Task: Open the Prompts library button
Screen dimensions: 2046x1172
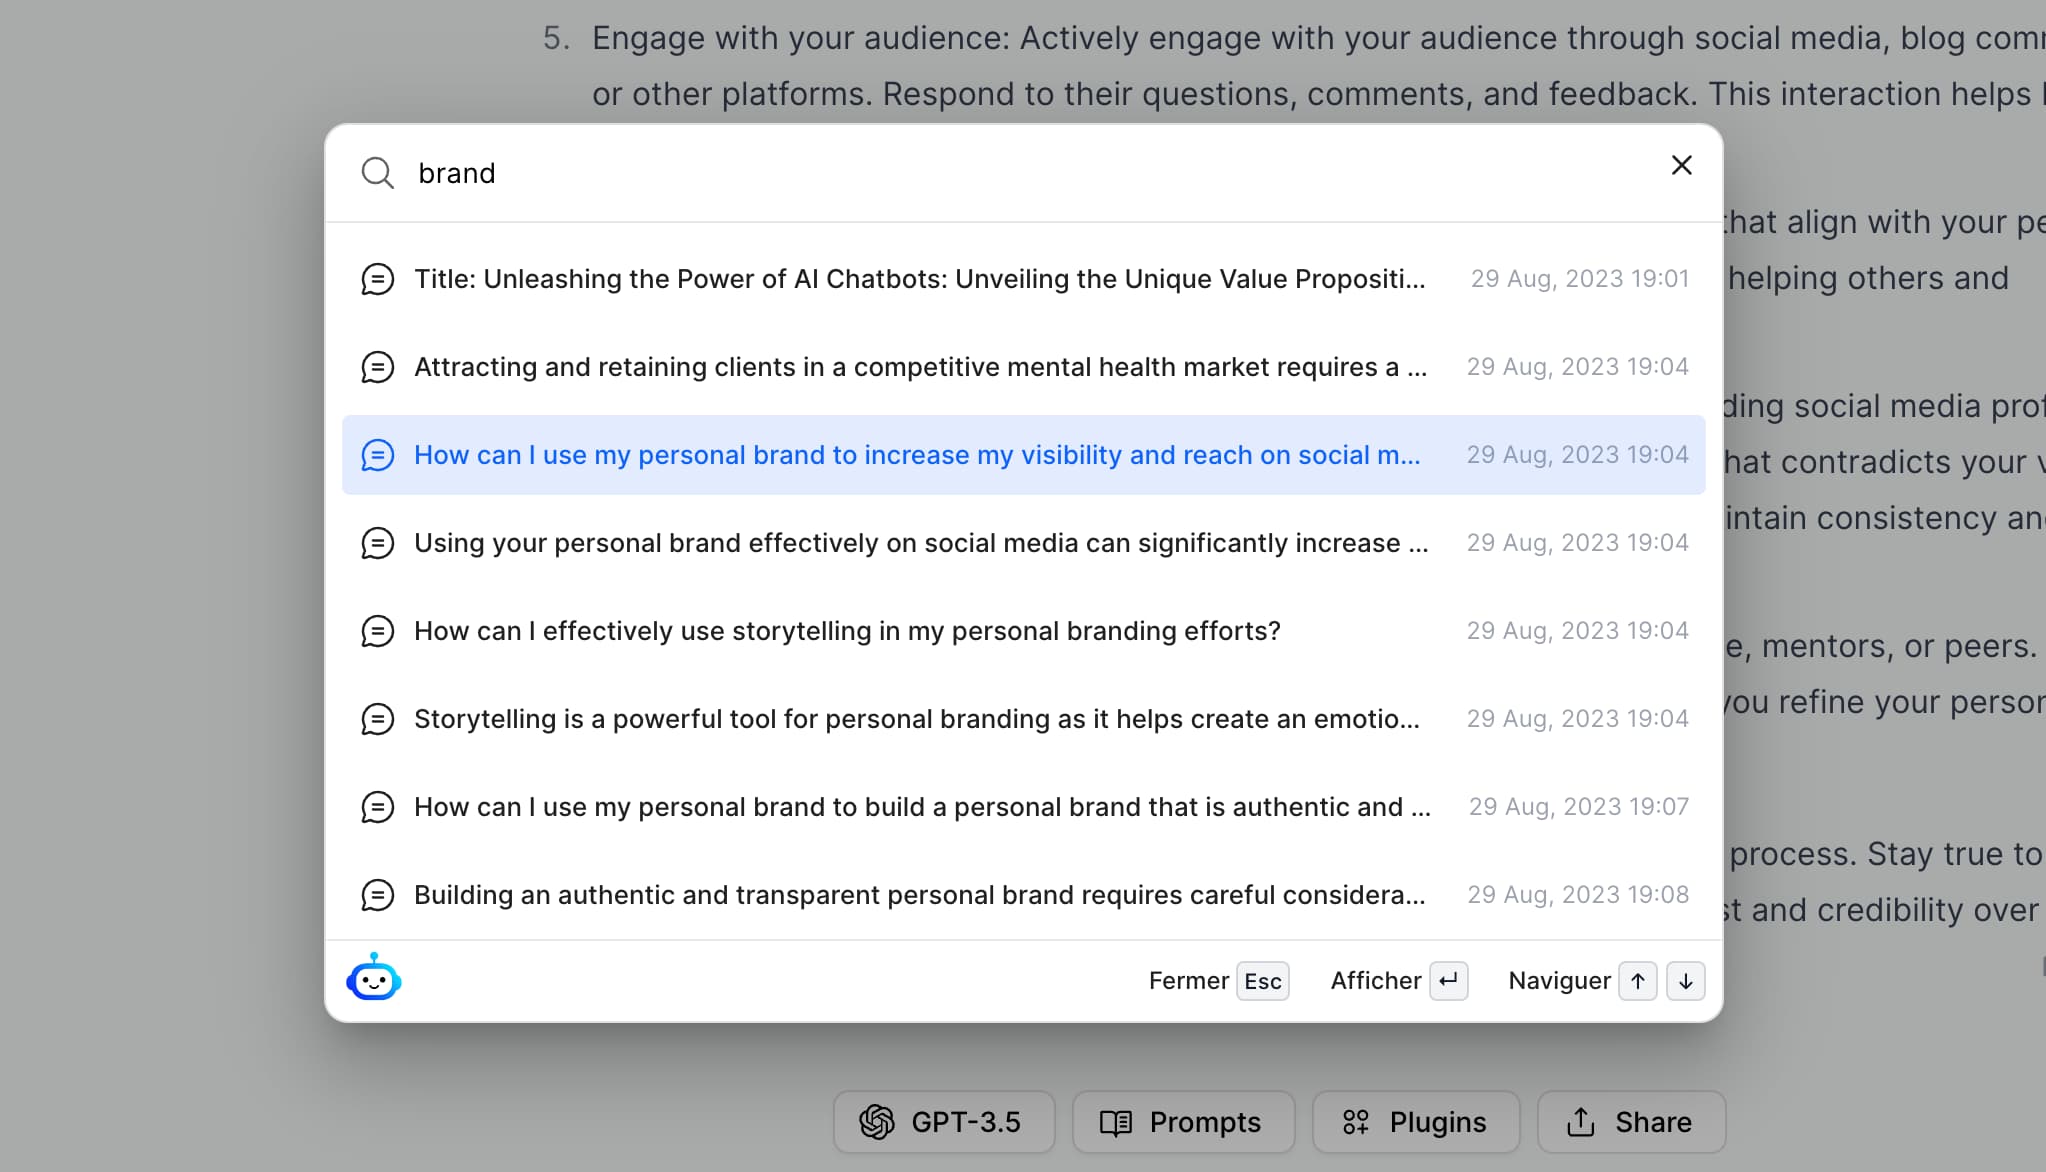Action: point(1183,1122)
